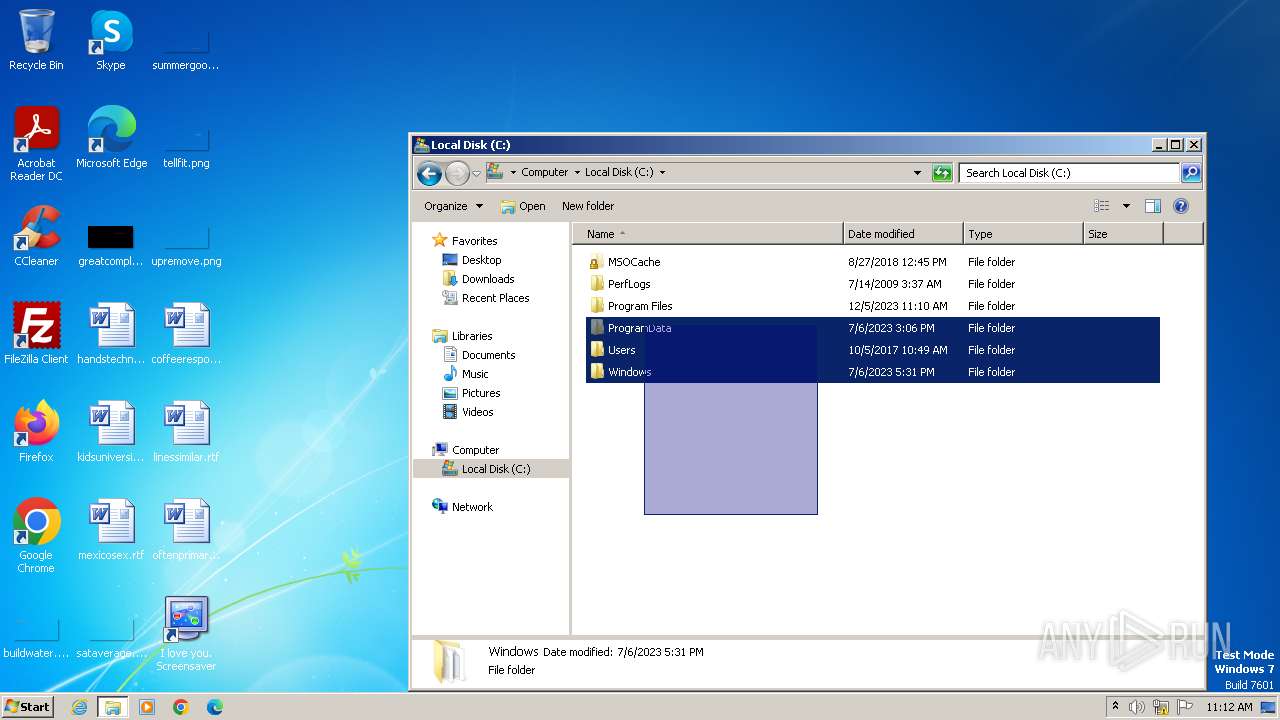Click Libraries in the navigation pane
This screenshot has height=720, width=1280.
(471, 336)
